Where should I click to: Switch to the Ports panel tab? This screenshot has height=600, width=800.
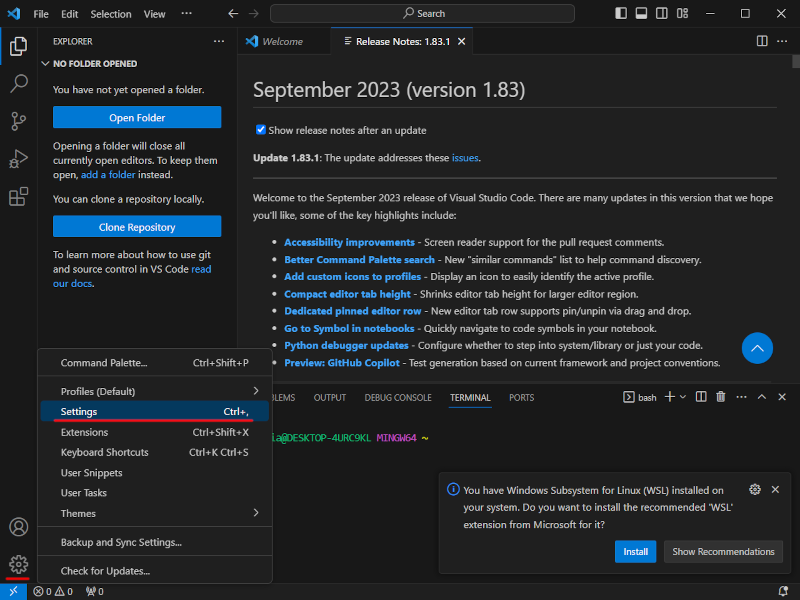tap(521, 397)
